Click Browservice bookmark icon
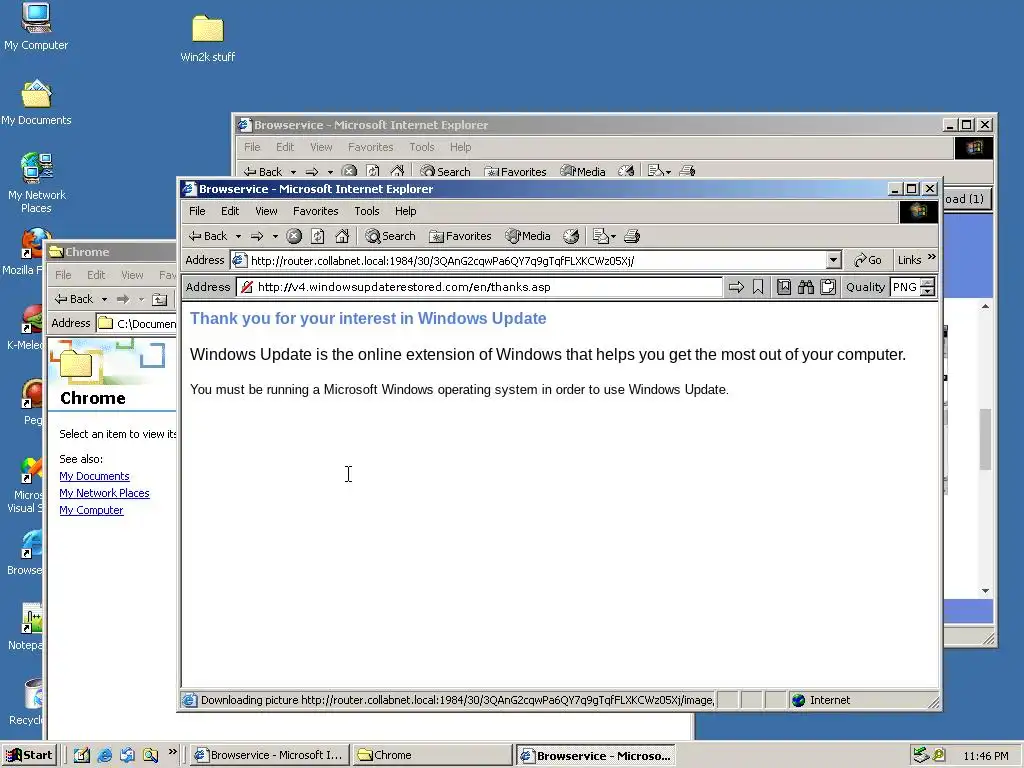 758,287
